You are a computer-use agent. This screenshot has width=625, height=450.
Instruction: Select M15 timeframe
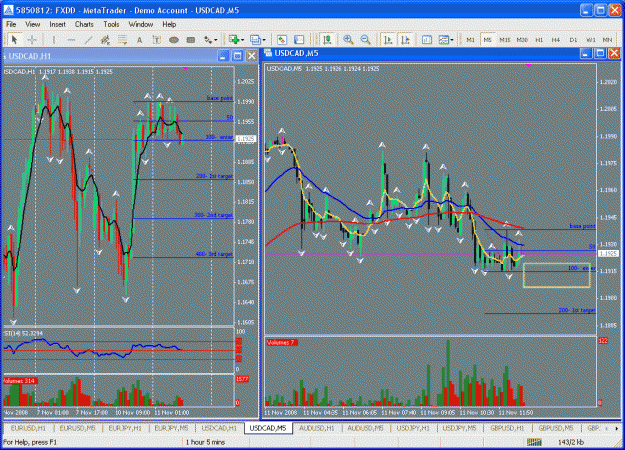click(505, 40)
